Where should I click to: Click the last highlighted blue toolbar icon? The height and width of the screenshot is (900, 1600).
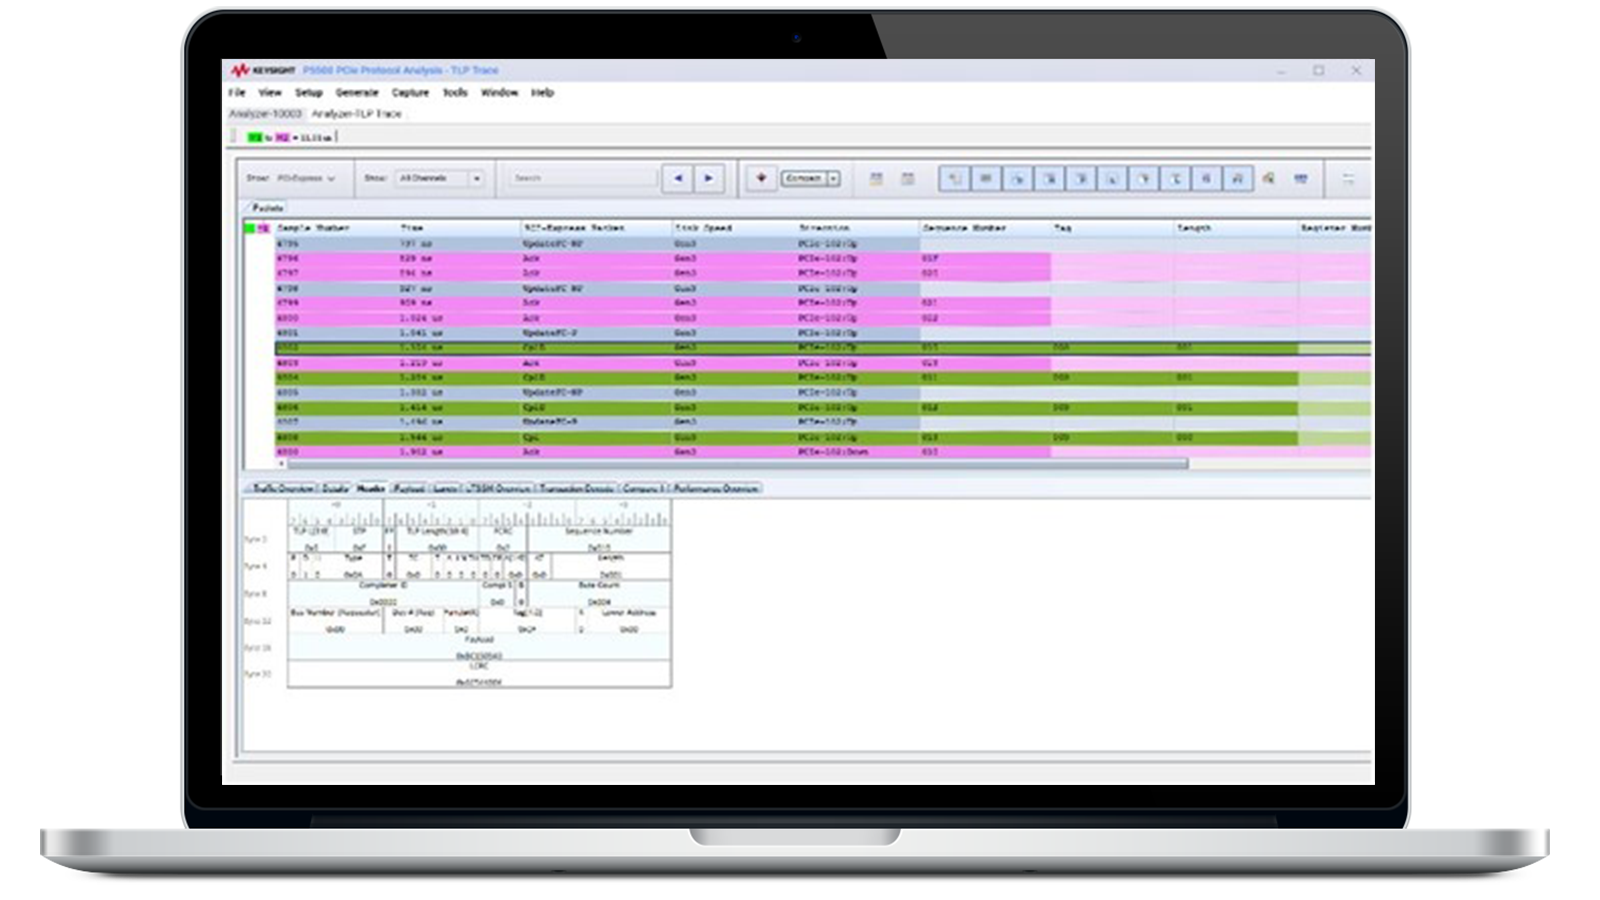coord(1237,179)
